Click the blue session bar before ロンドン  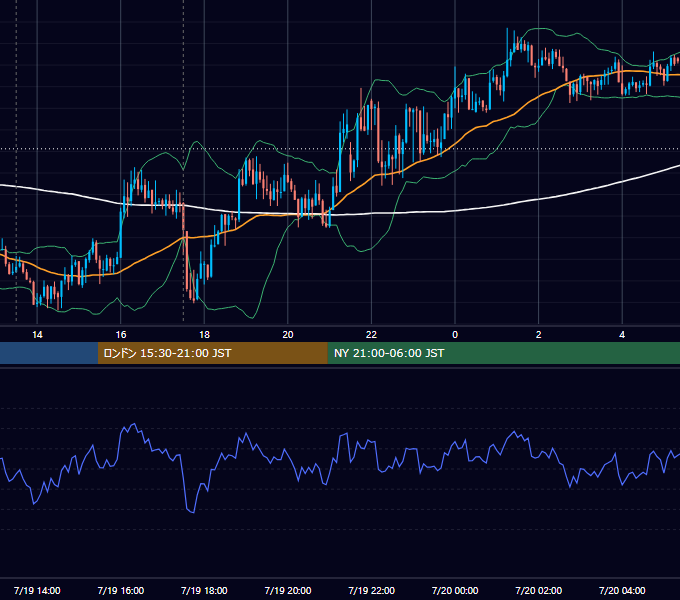[x=49, y=353]
